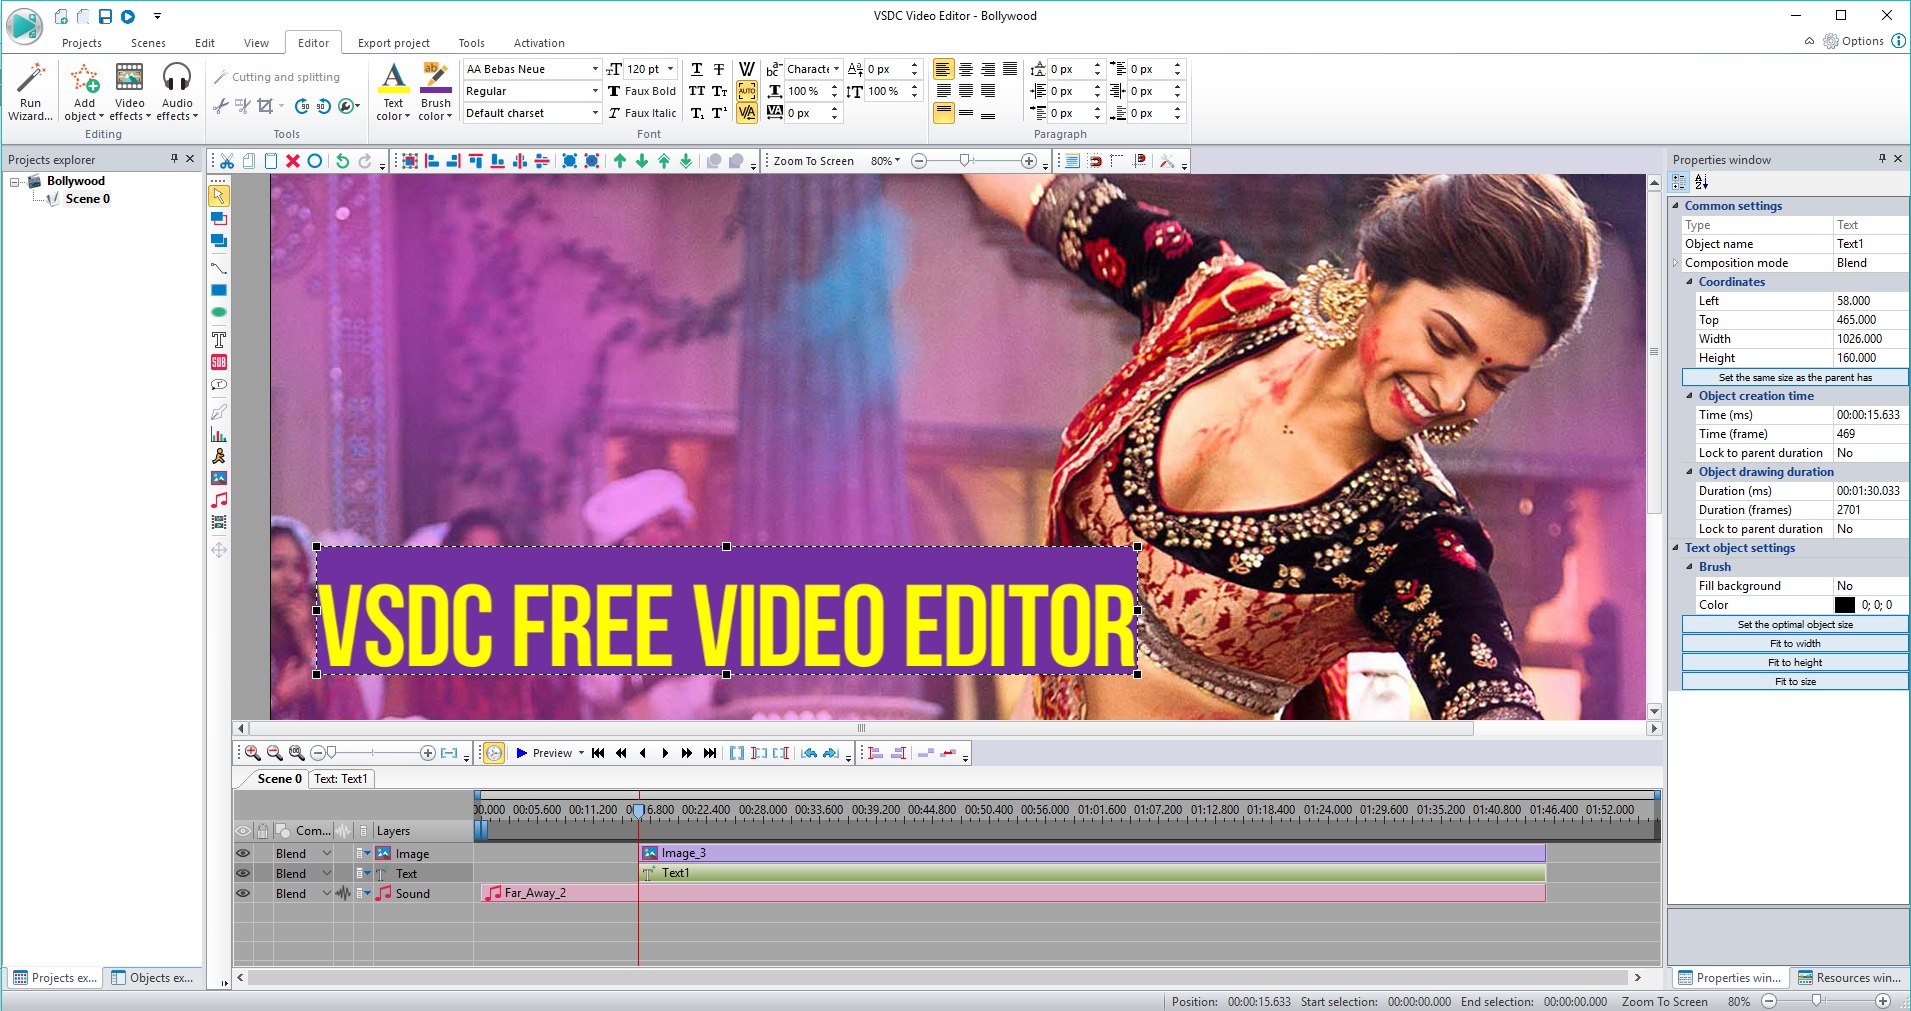Click the undo arrow icon
The image size is (1911, 1011).
coord(343,161)
